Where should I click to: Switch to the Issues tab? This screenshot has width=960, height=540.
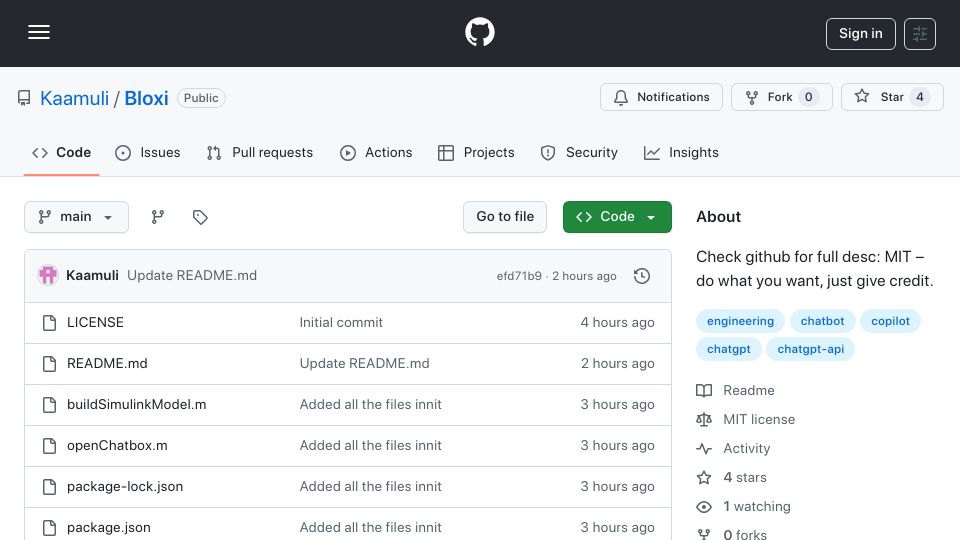pos(148,152)
